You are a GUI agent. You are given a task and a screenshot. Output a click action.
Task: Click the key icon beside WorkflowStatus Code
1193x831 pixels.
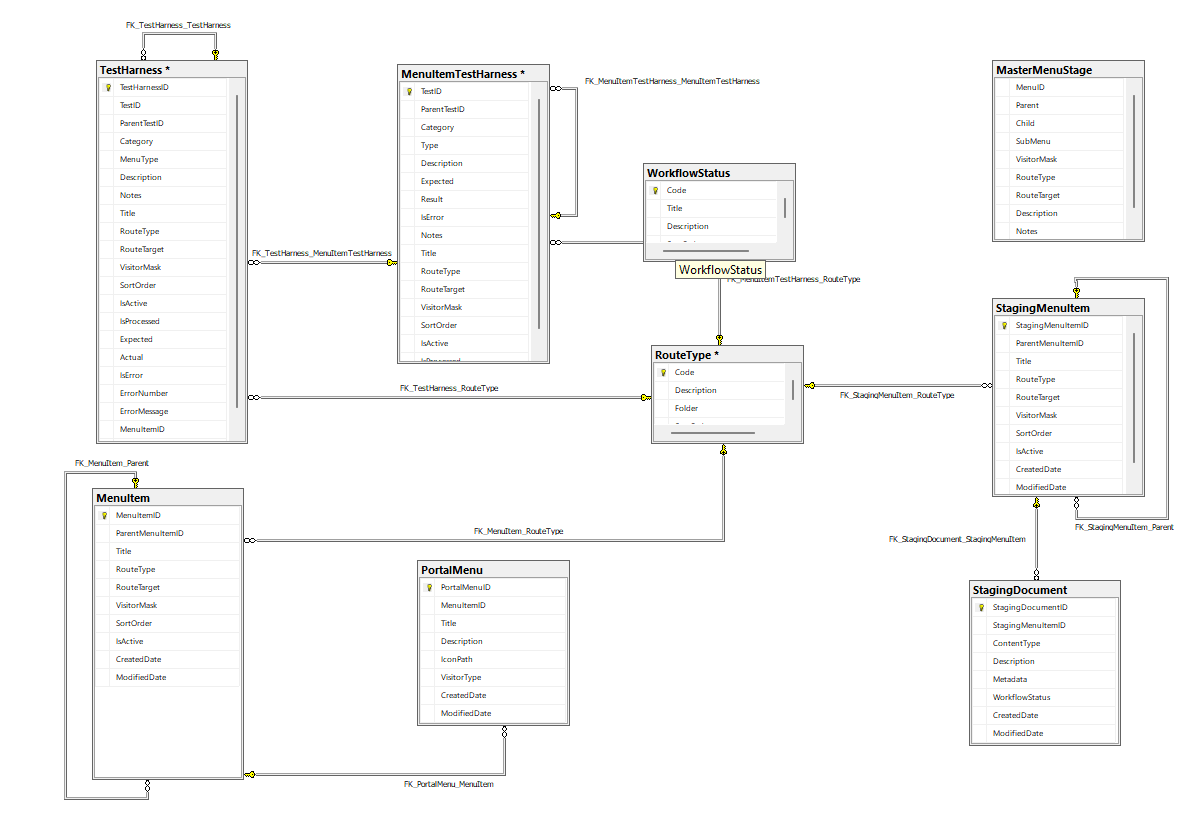pyautogui.click(x=655, y=190)
